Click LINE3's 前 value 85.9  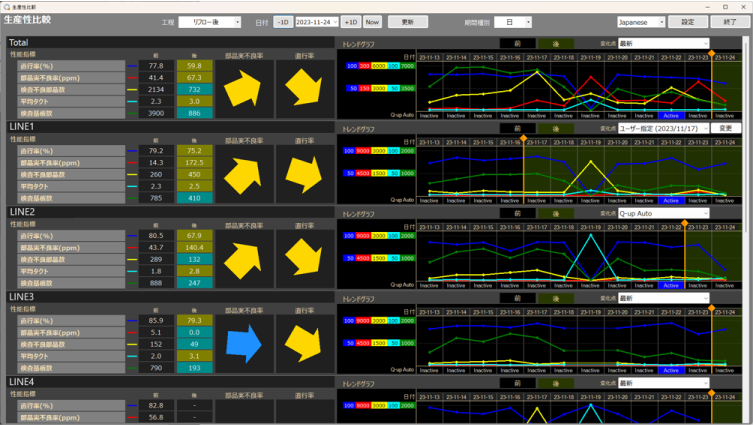[x=156, y=320]
